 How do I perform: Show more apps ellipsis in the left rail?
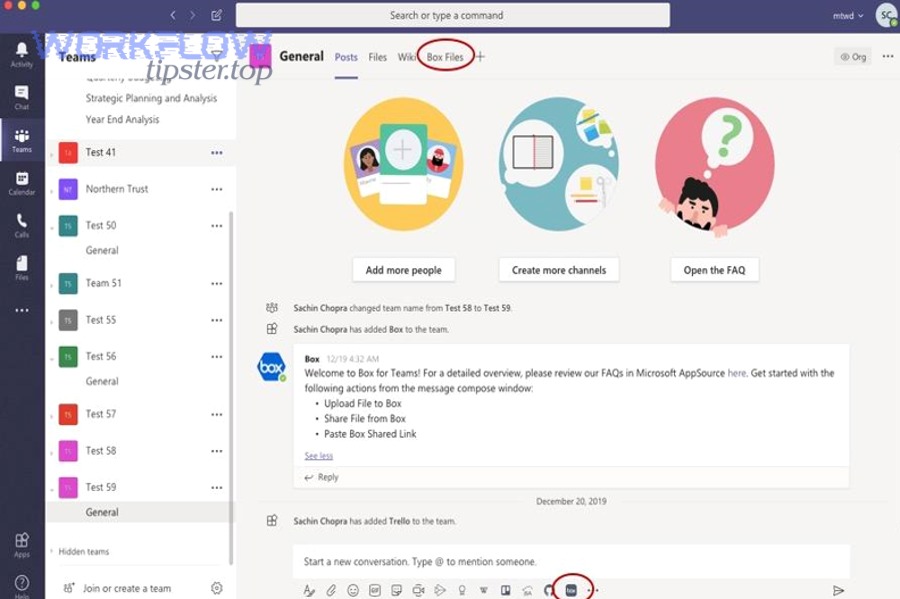(x=22, y=310)
